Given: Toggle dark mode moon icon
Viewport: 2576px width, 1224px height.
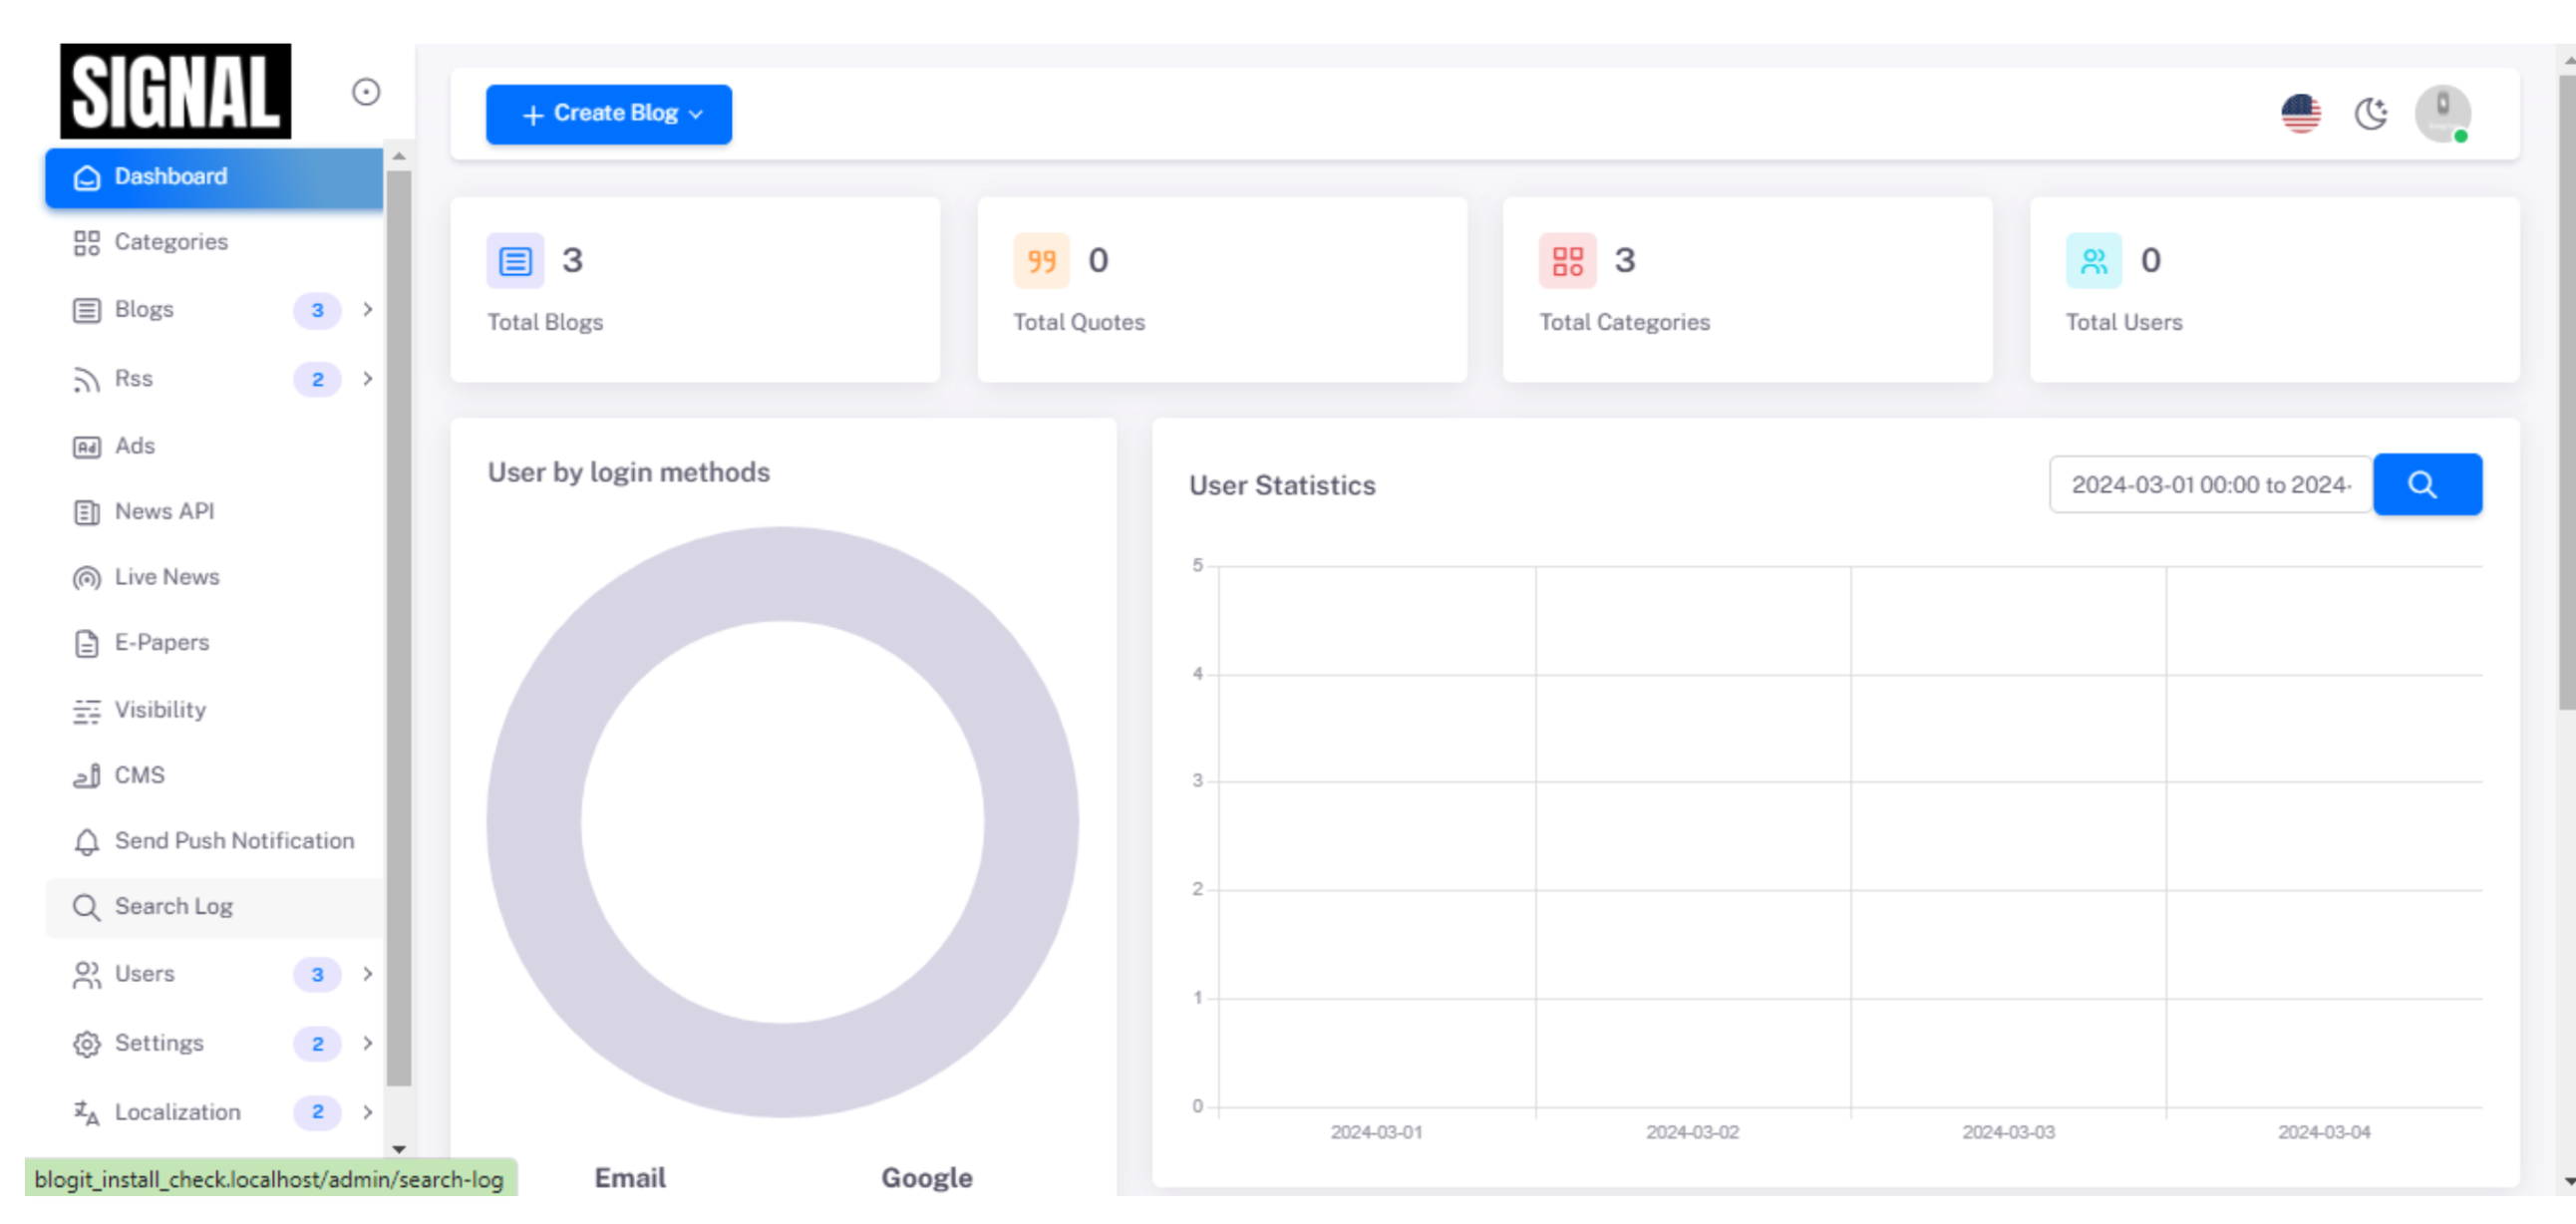Looking at the screenshot, I should click(2370, 114).
